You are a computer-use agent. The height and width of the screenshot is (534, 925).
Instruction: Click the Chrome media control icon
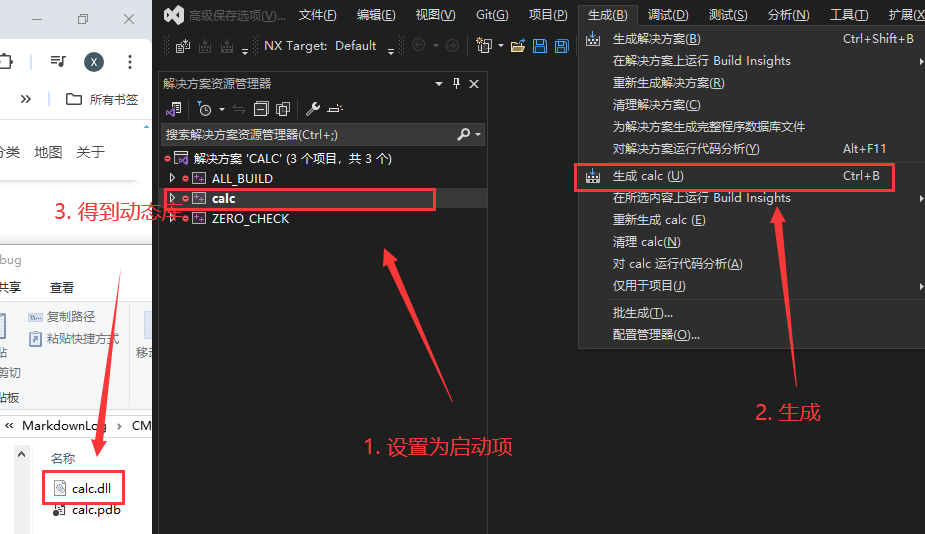pos(60,61)
